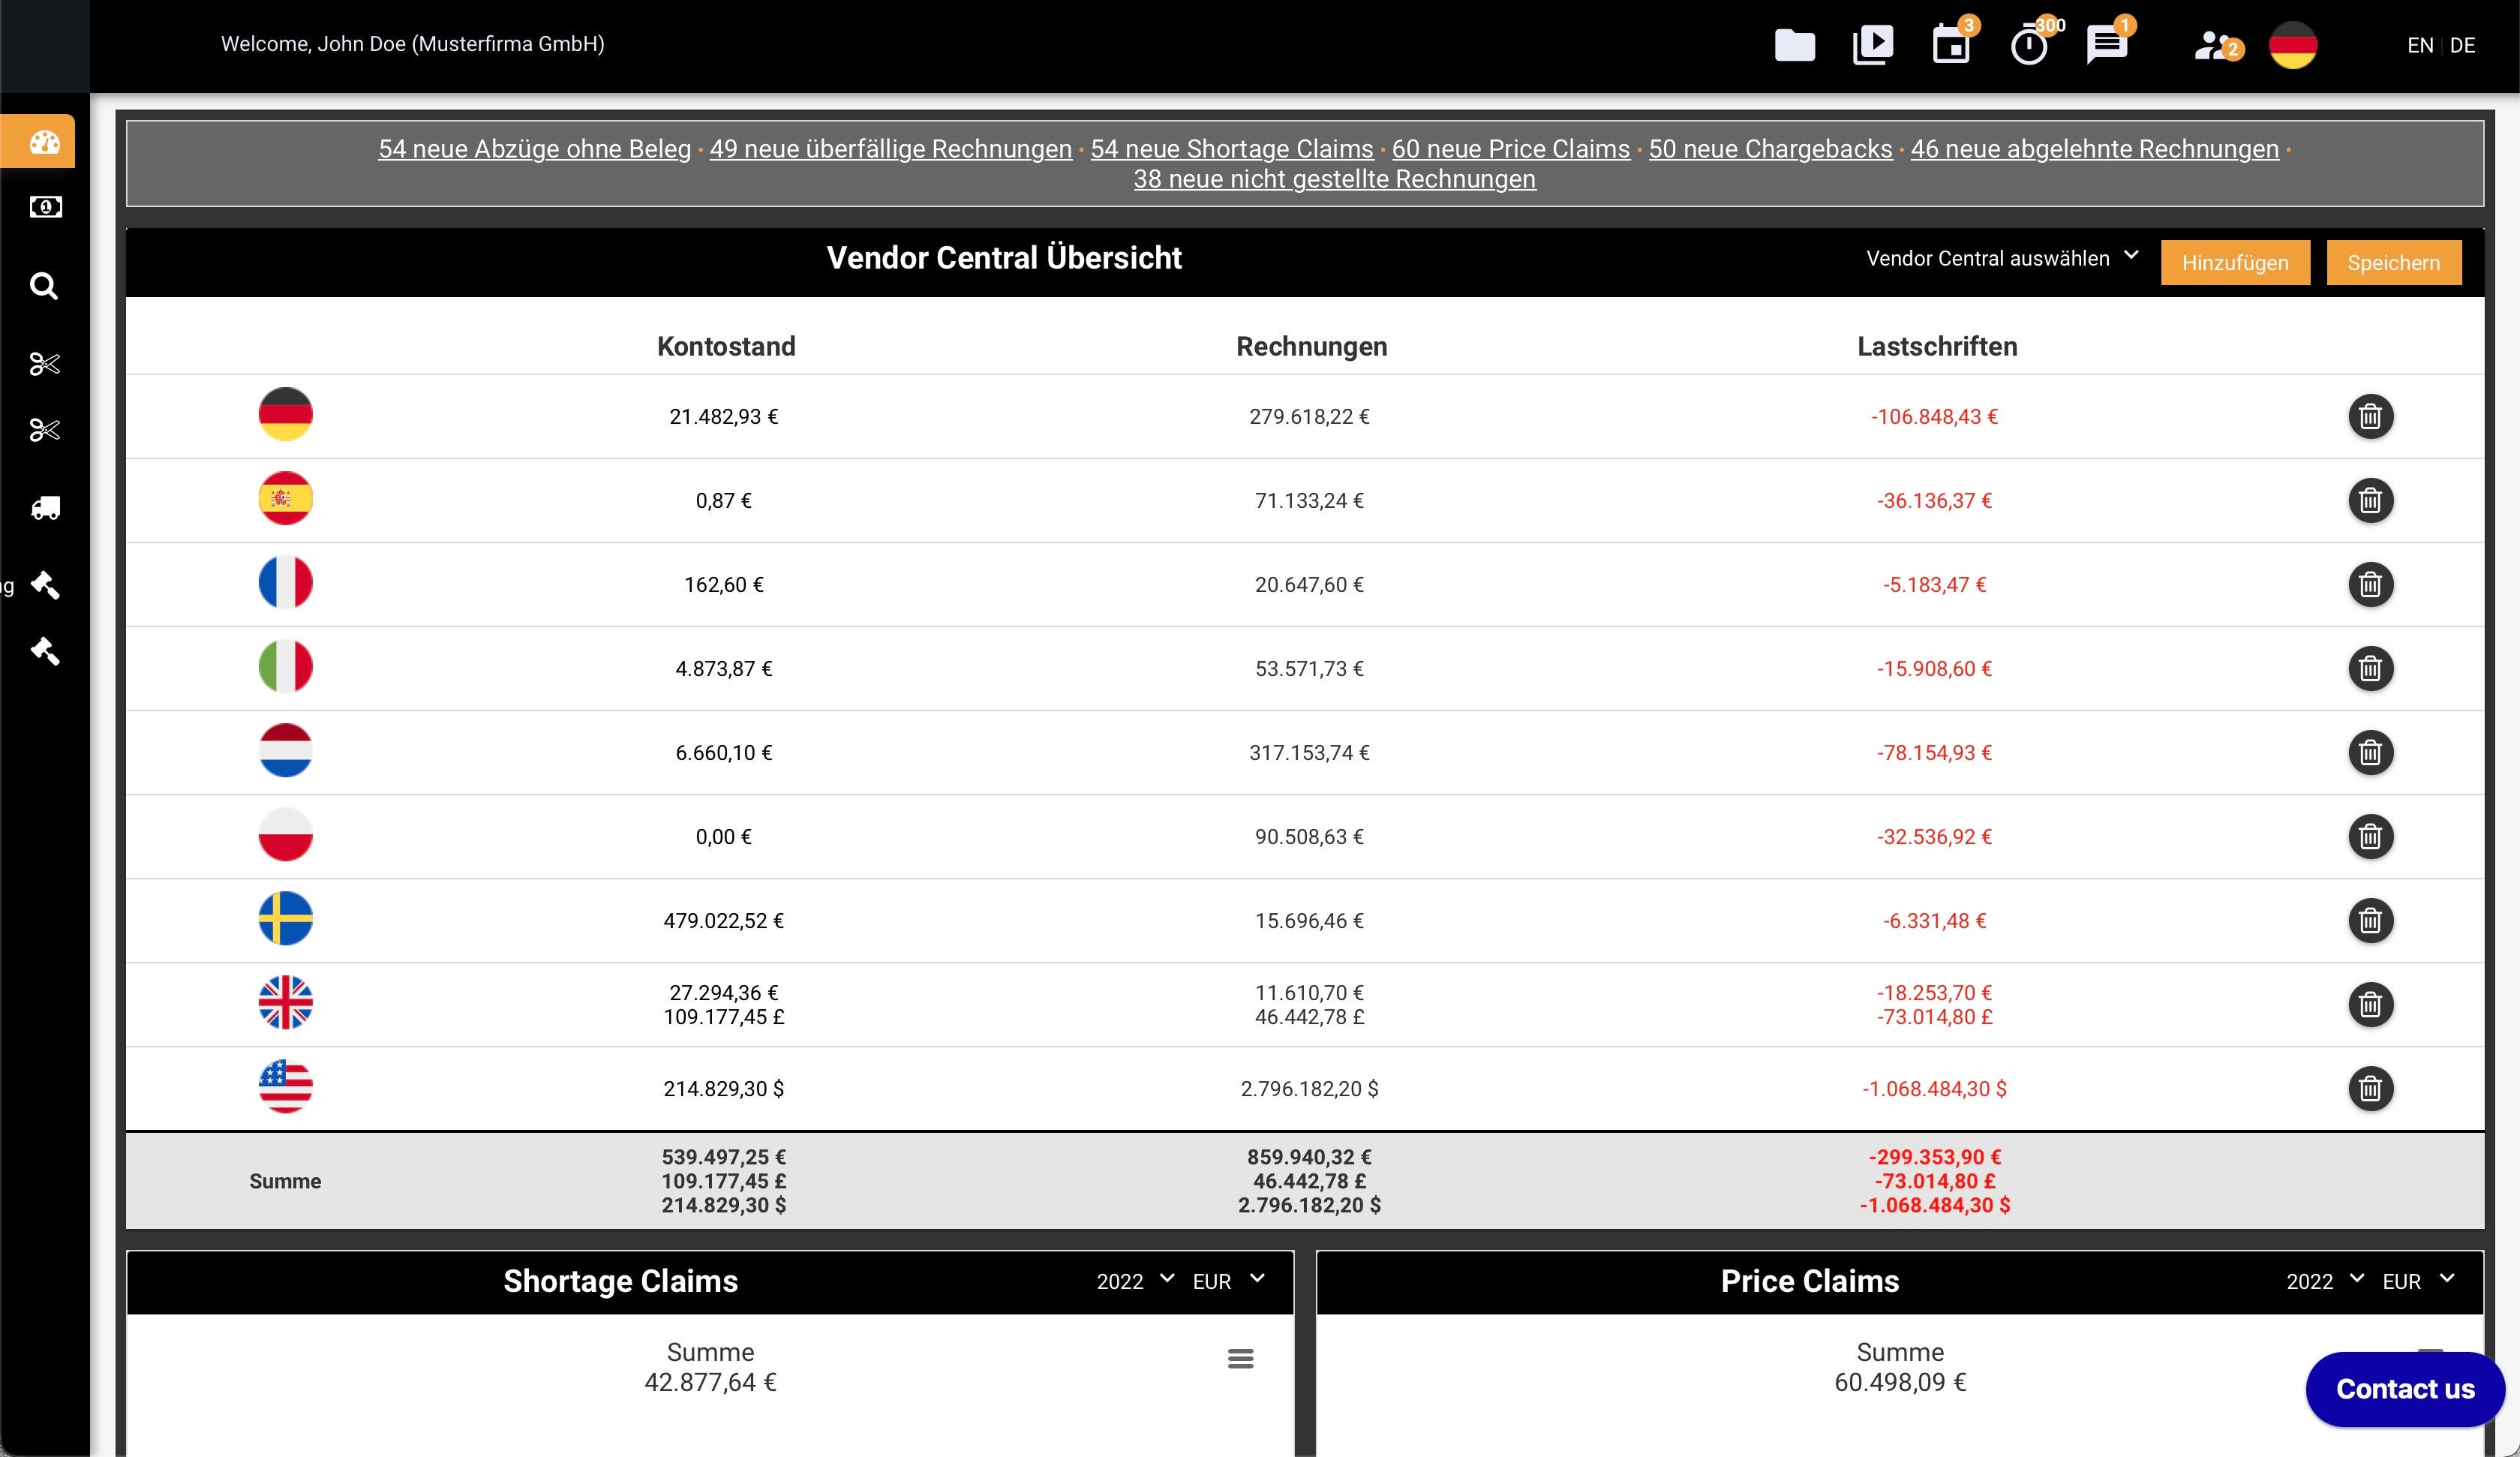This screenshot has height=1457, width=2520.
Task: Open the folder icon in top bar
Action: click(1794, 46)
